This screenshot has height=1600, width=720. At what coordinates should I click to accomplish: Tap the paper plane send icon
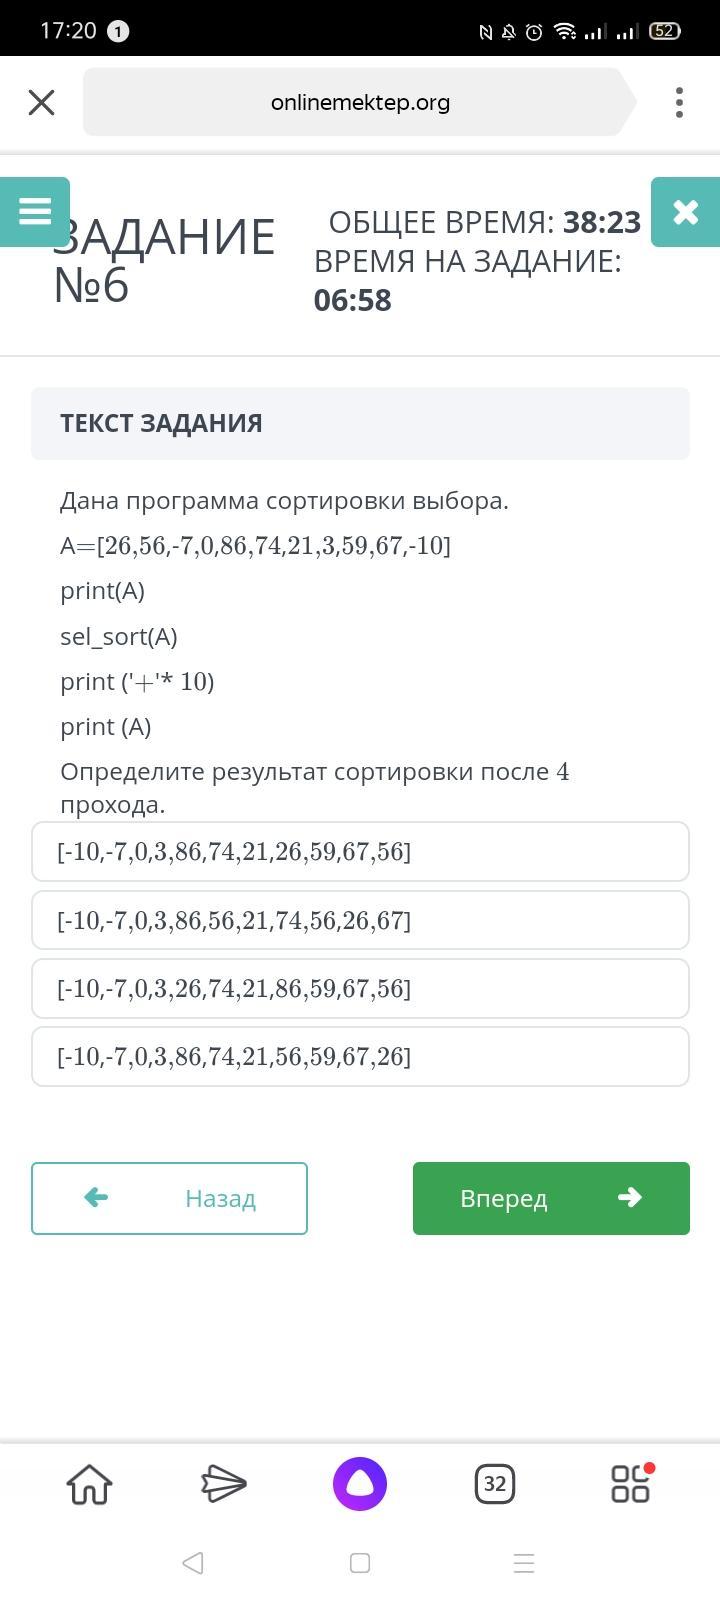[x=224, y=1484]
